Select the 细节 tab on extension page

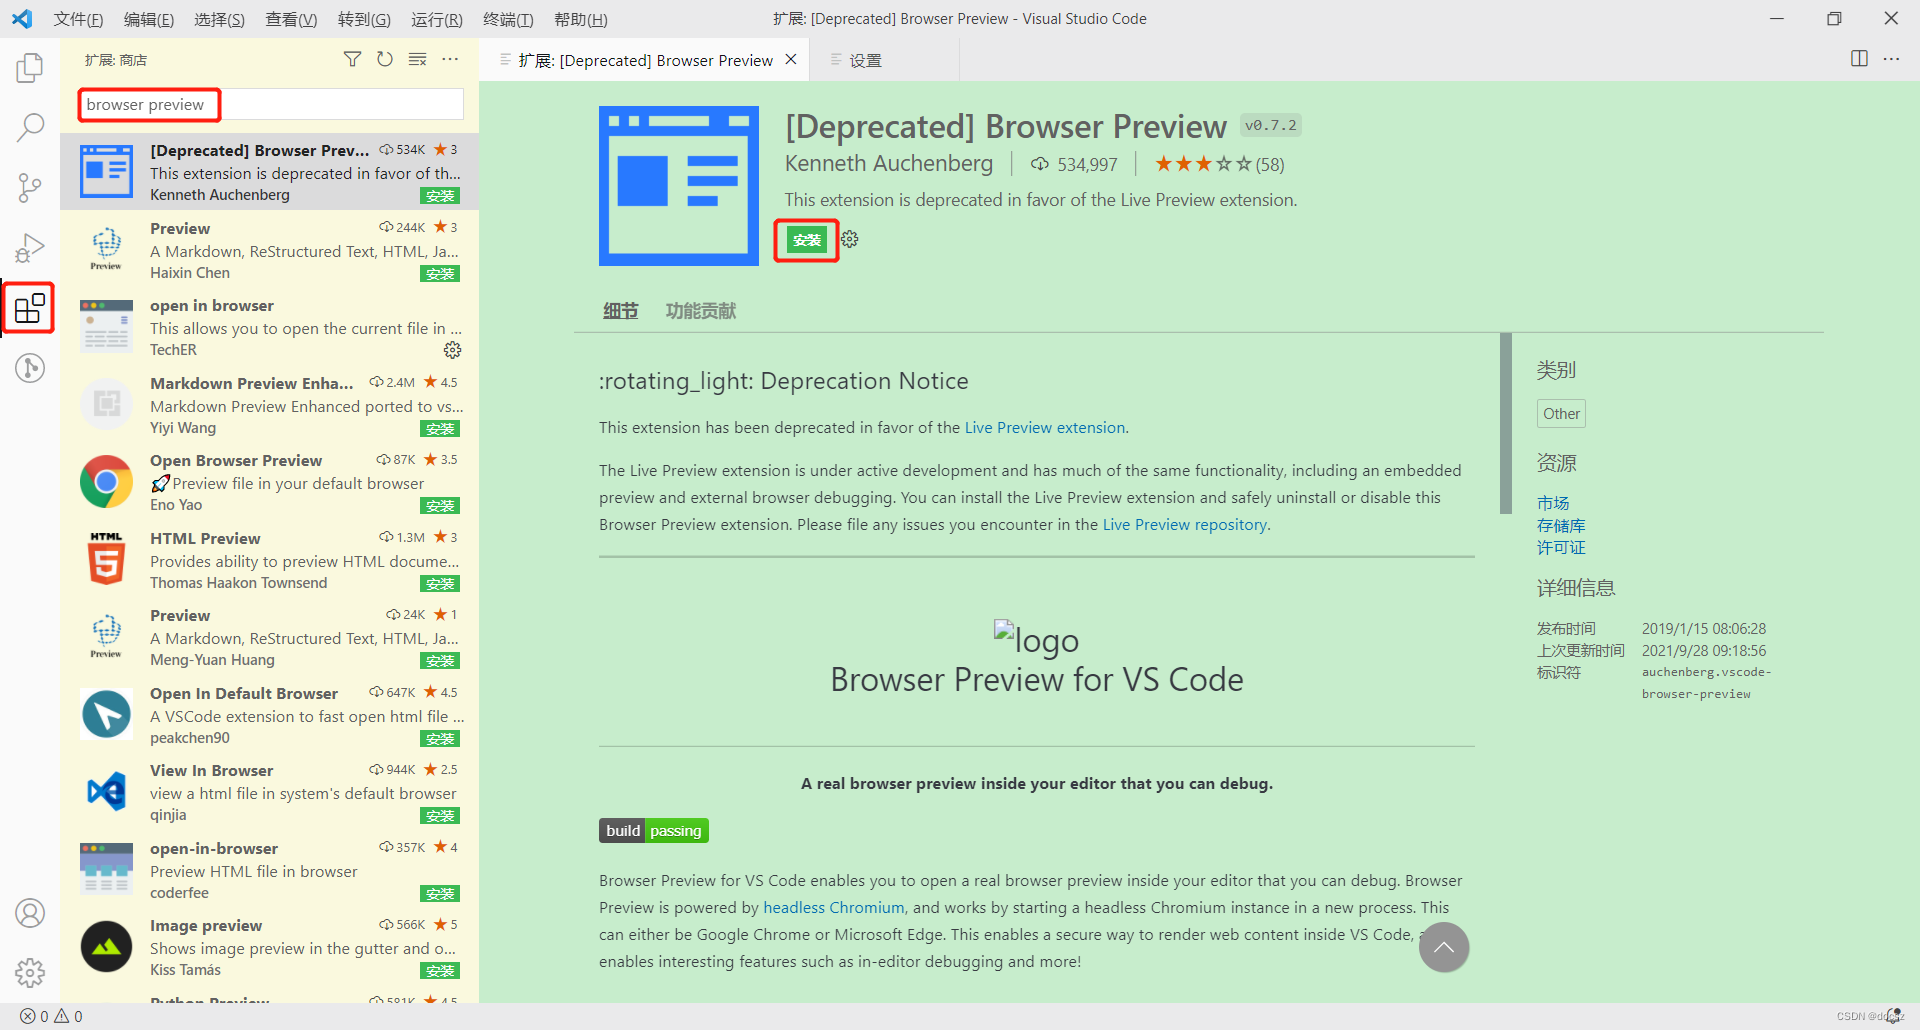pyautogui.click(x=620, y=311)
